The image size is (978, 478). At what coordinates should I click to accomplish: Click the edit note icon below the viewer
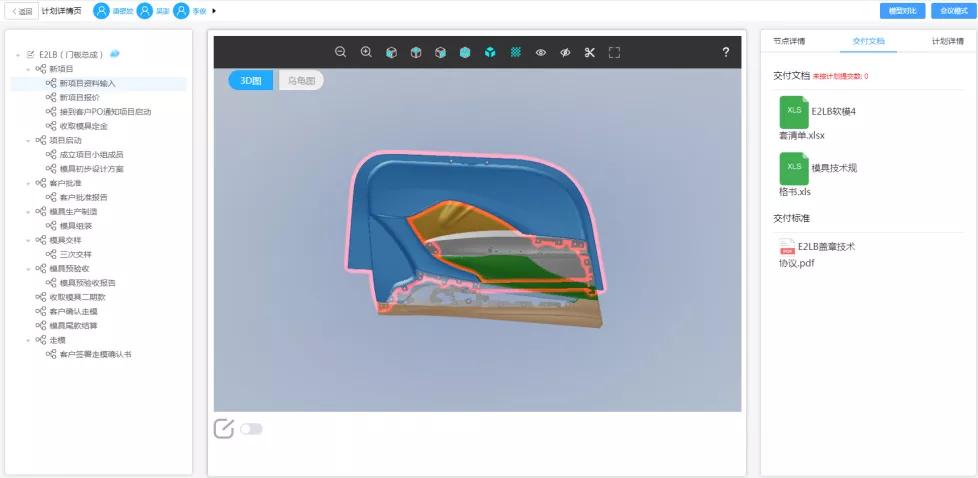(x=224, y=429)
